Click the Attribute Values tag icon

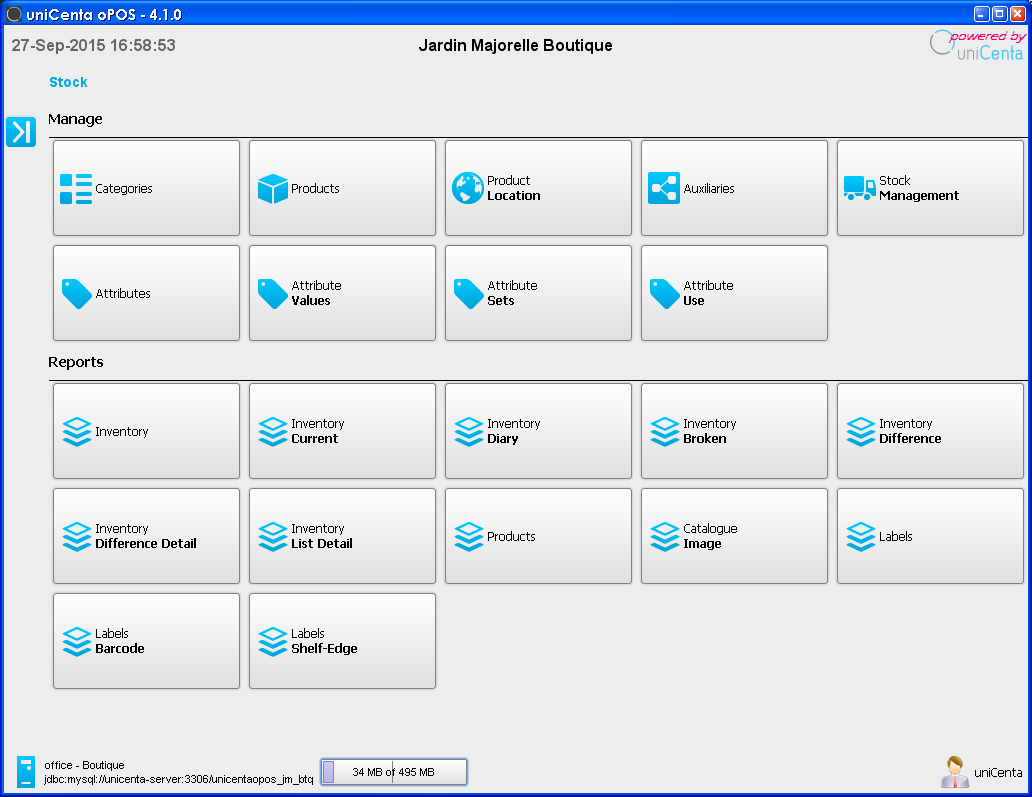click(x=272, y=294)
